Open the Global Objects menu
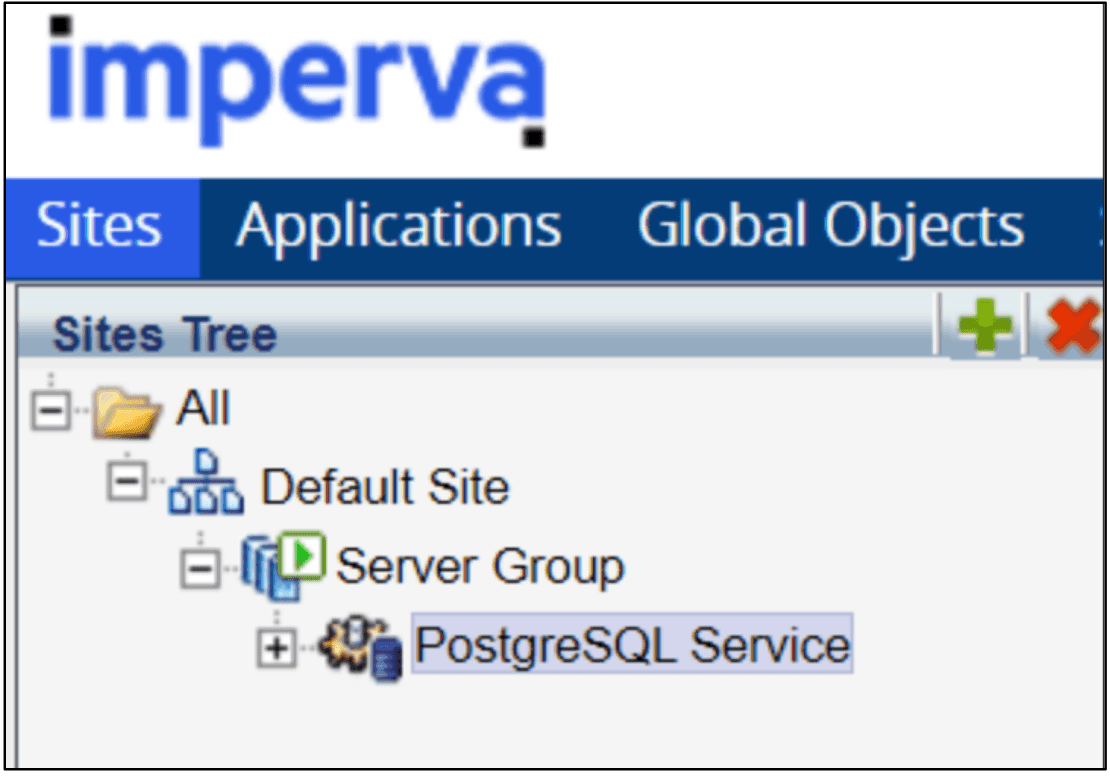 click(x=831, y=226)
